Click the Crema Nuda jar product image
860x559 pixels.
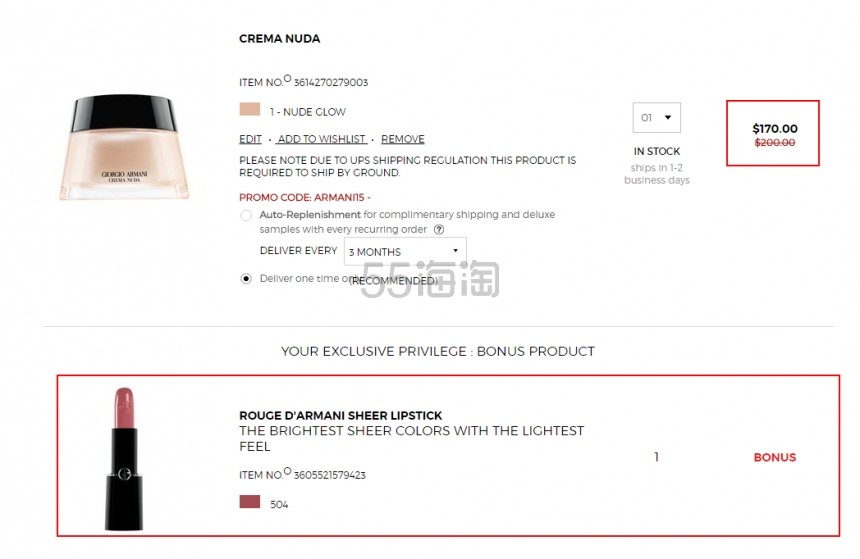[x=124, y=147]
